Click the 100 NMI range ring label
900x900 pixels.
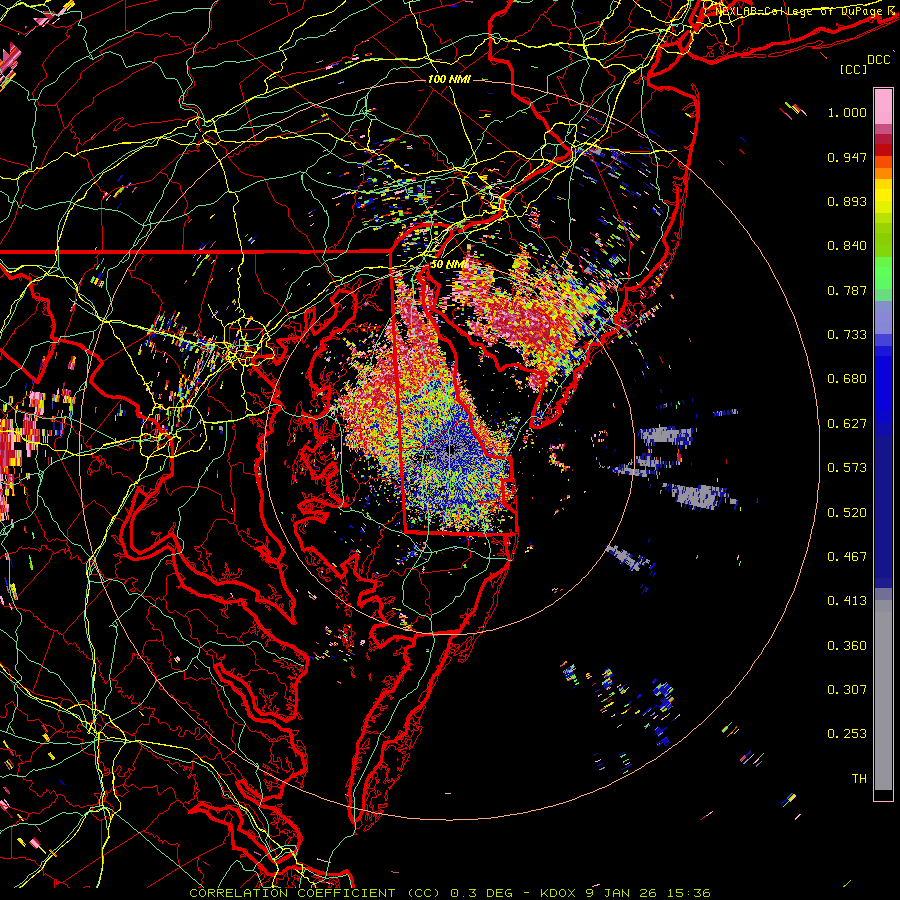coord(449,79)
